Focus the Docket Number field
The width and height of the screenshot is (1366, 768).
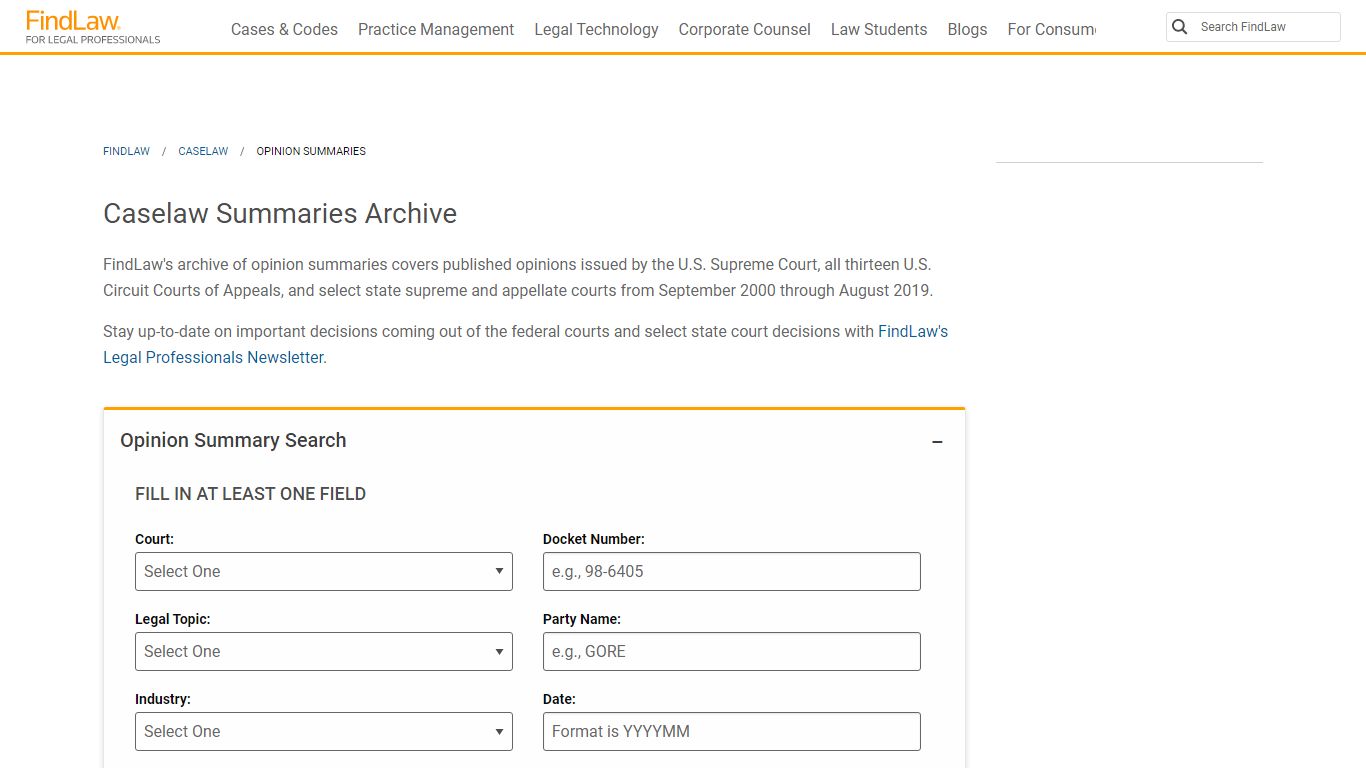(x=731, y=571)
